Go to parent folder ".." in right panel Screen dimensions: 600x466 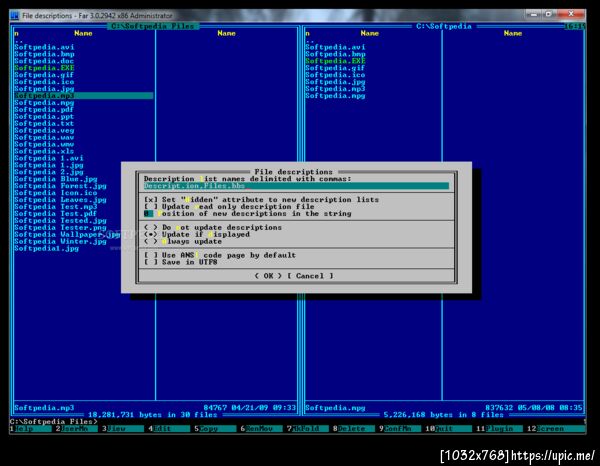310,40
